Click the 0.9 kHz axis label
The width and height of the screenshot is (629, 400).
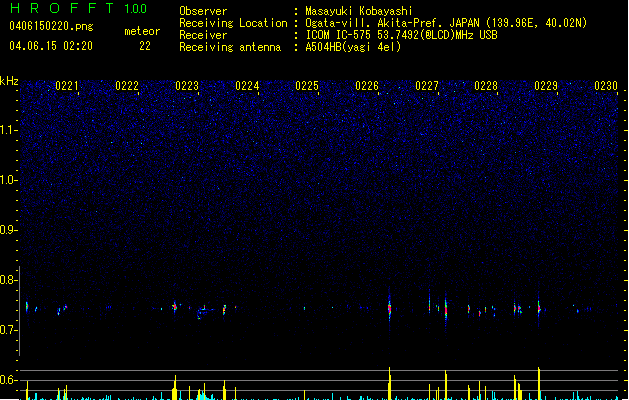tap(8, 230)
